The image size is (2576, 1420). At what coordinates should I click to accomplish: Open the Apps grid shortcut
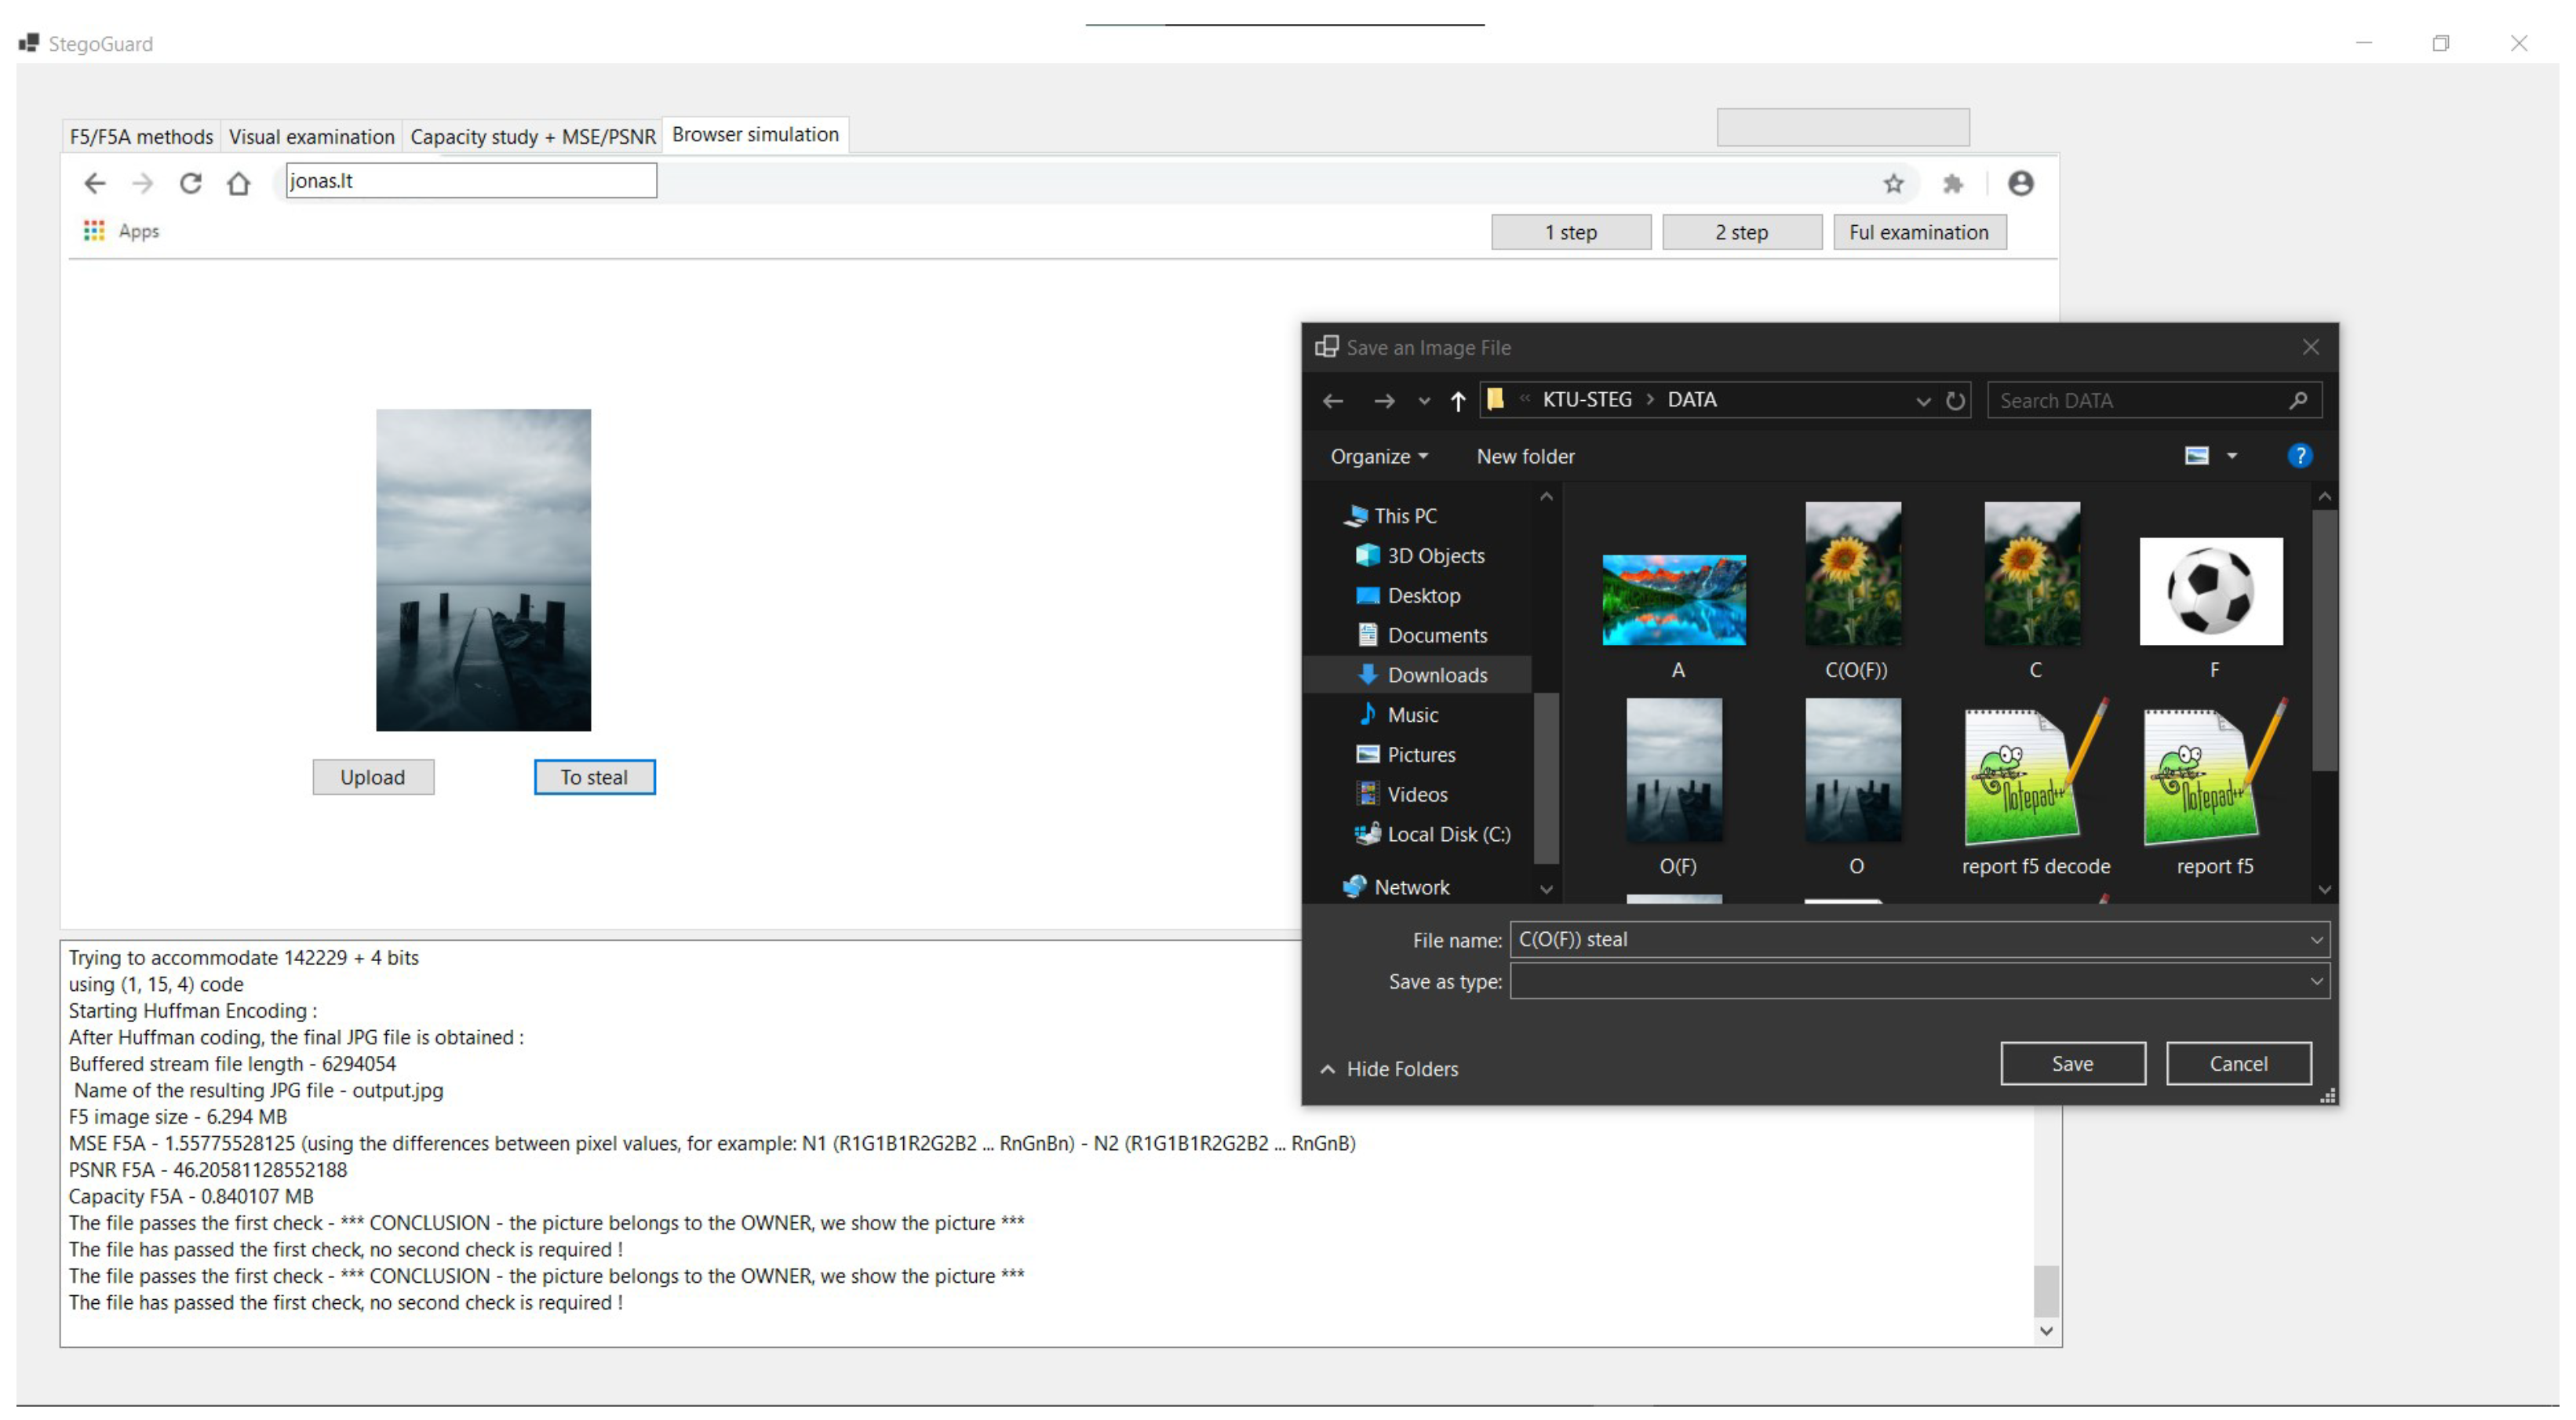tap(94, 231)
